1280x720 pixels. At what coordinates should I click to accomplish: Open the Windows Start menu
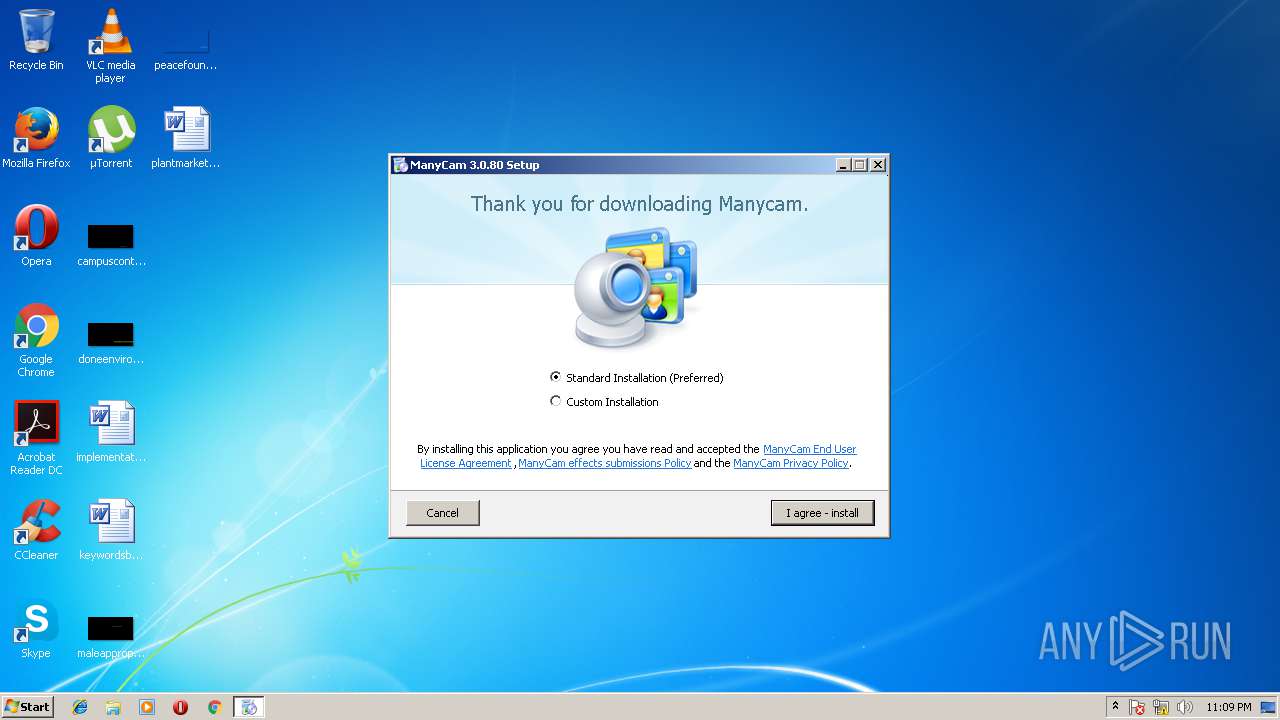[x=27, y=707]
